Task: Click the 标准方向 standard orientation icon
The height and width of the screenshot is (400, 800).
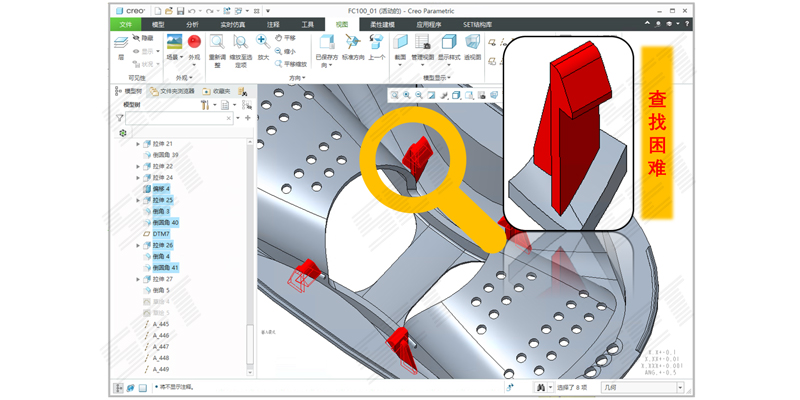Action: (x=352, y=44)
